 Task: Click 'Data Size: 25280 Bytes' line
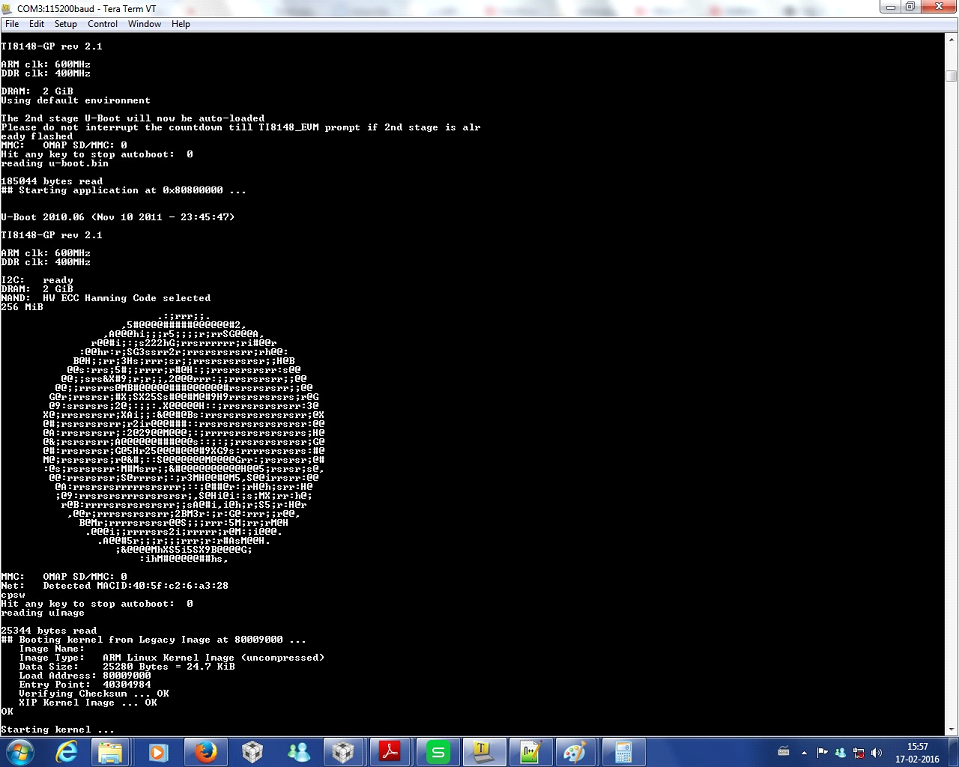click(127, 667)
